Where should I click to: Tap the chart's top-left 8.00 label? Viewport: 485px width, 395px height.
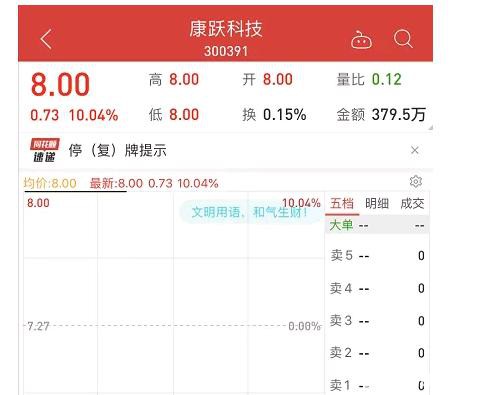point(38,203)
